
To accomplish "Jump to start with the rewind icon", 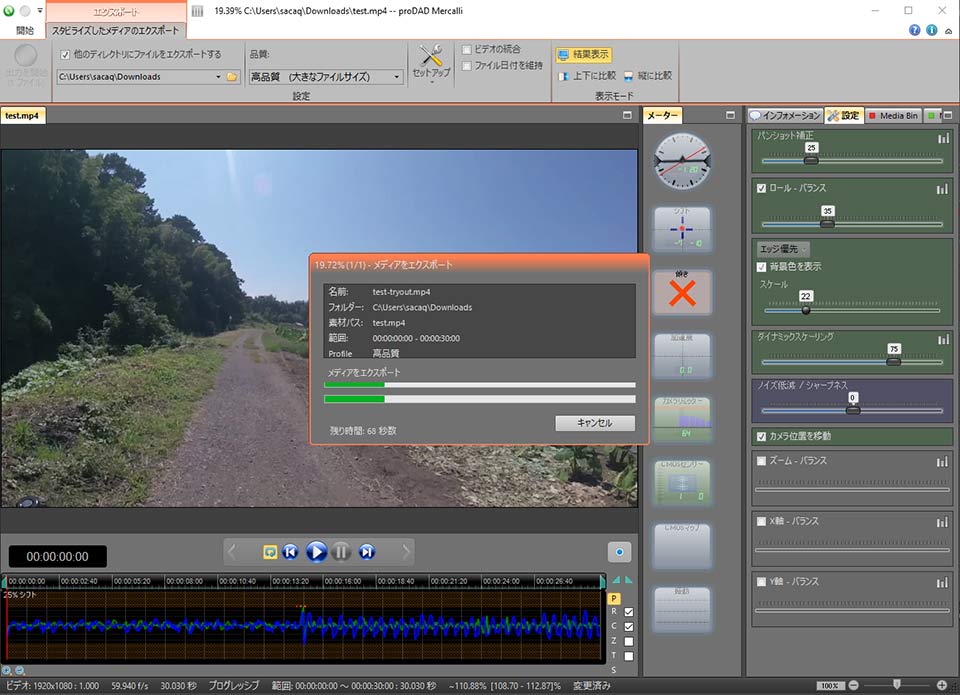I will coord(291,552).
